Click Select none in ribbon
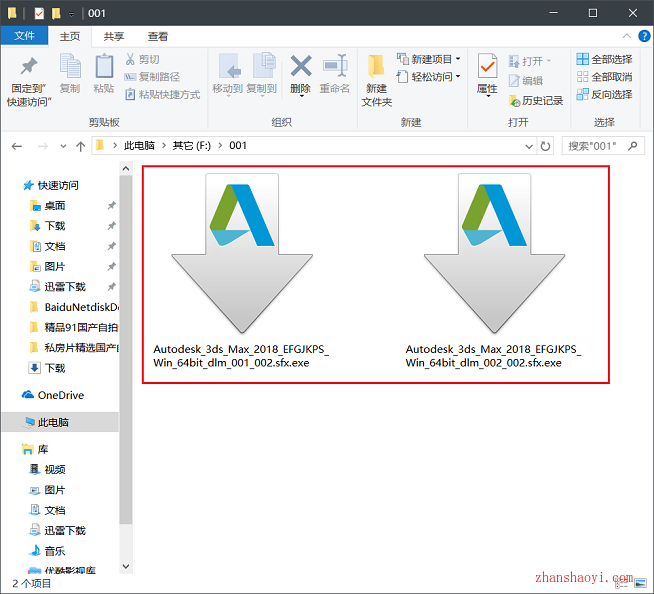Image resolution: width=654 pixels, height=594 pixels. 604,77
